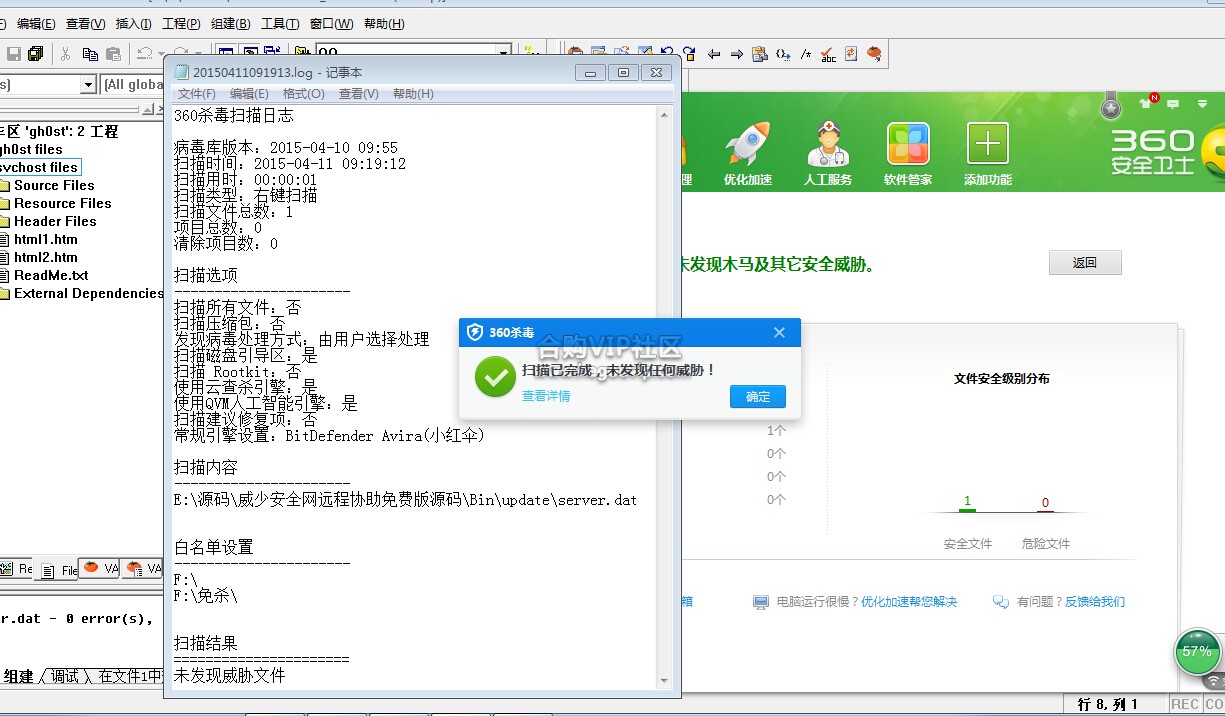Click the Save icon in the IDE toolbar
This screenshot has width=1225, height=716.
[x=14, y=54]
